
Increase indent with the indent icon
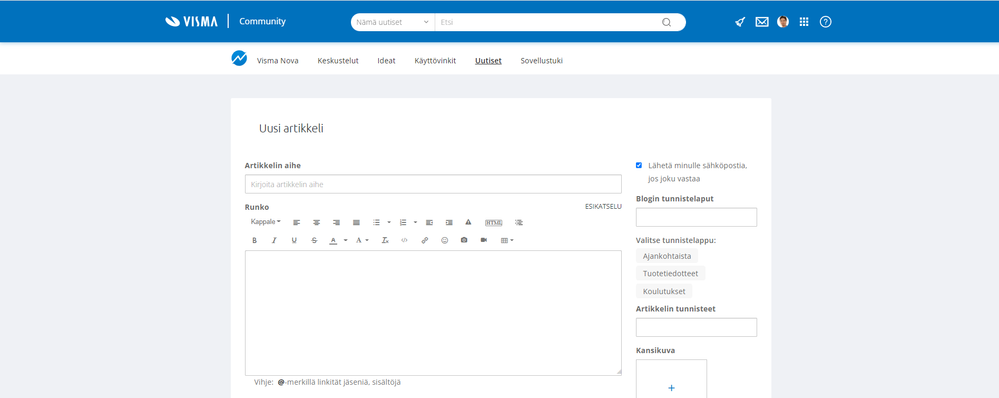click(x=449, y=222)
